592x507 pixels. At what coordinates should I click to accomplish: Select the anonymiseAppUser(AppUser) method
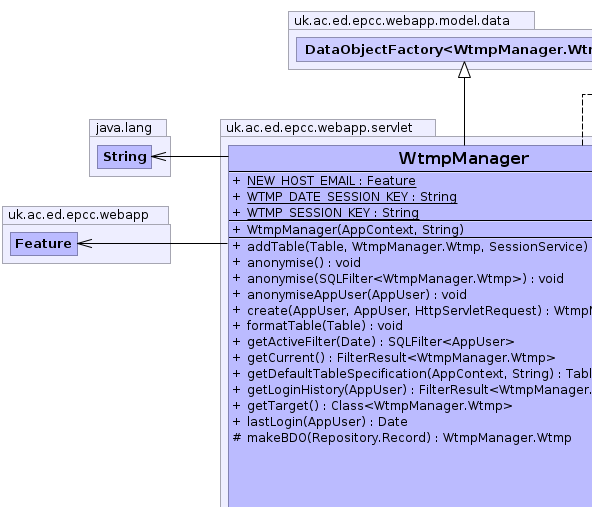pyautogui.click(x=357, y=294)
